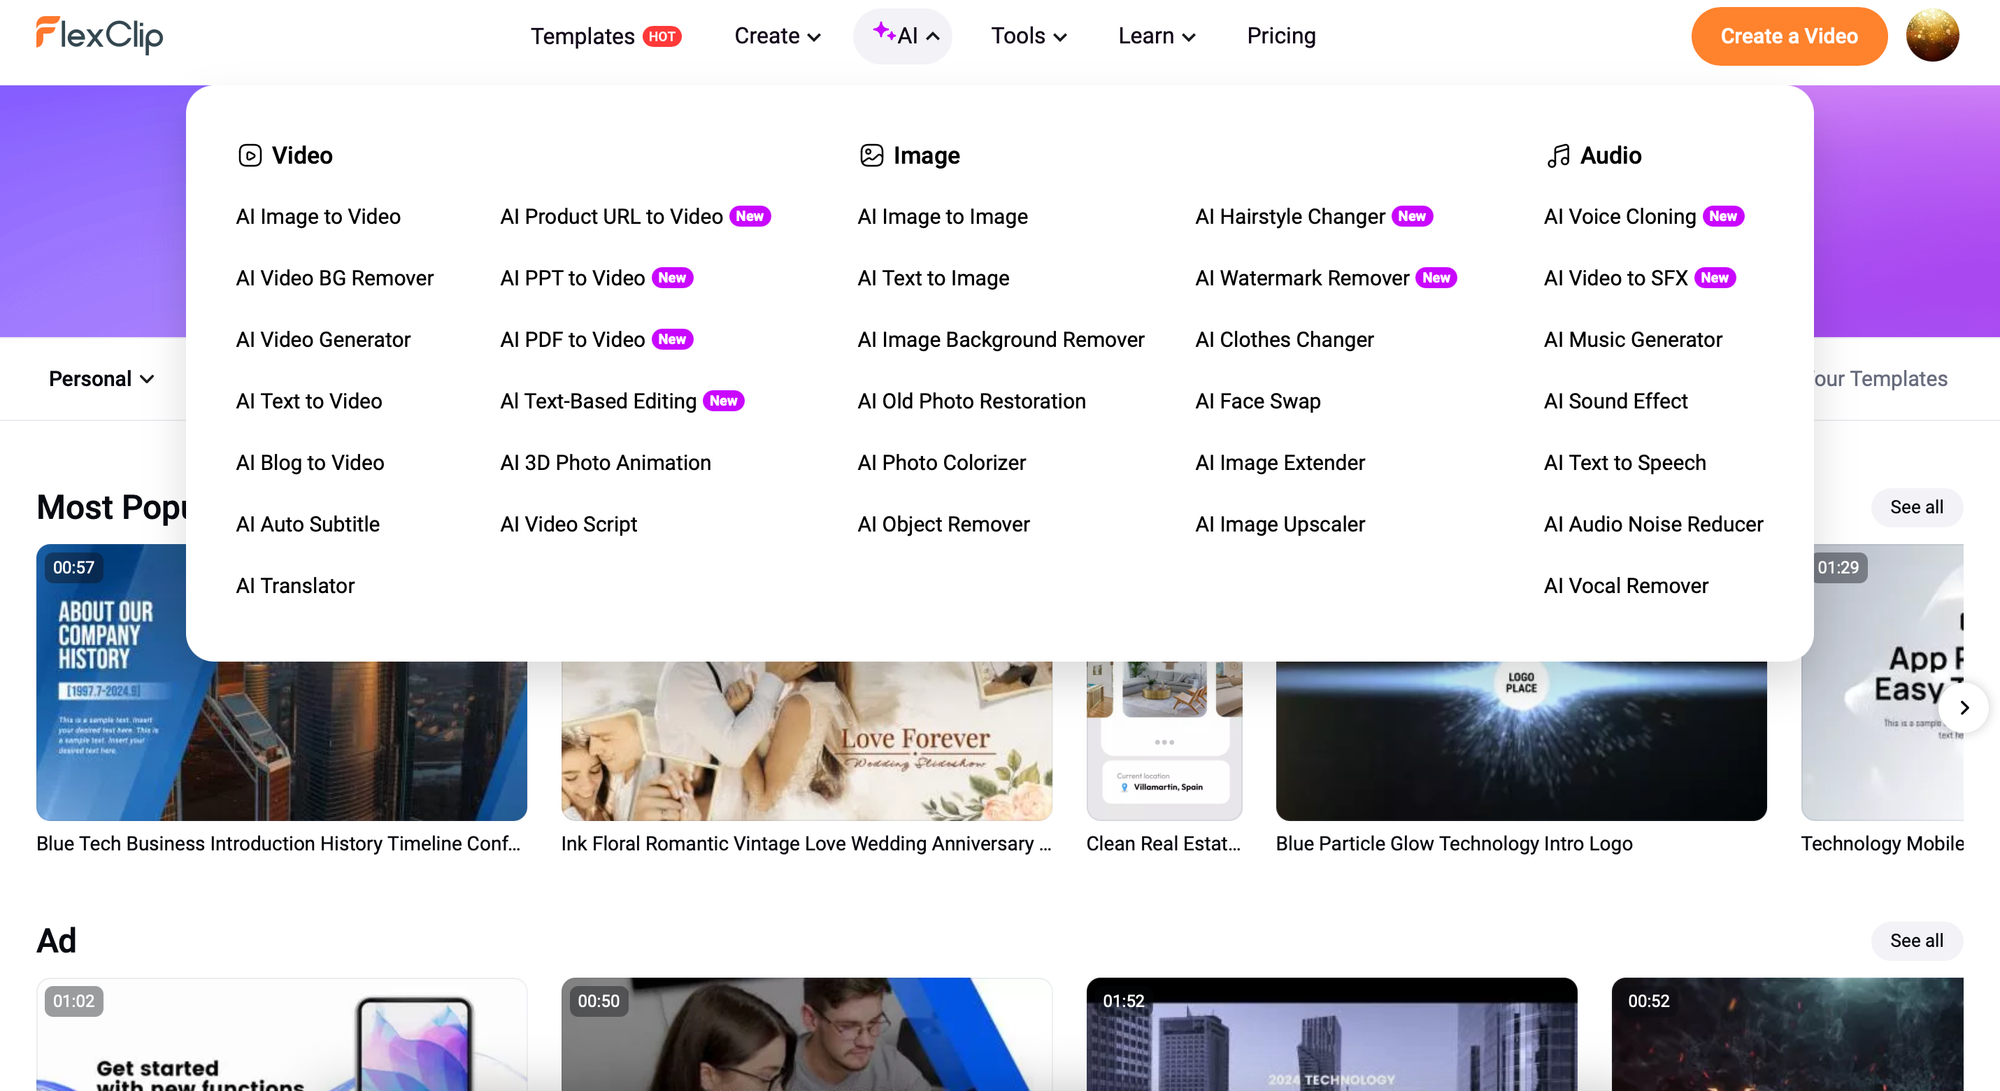The image size is (2000, 1091).
Task: Open AI Text to Speech
Action: pos(1625,463)
